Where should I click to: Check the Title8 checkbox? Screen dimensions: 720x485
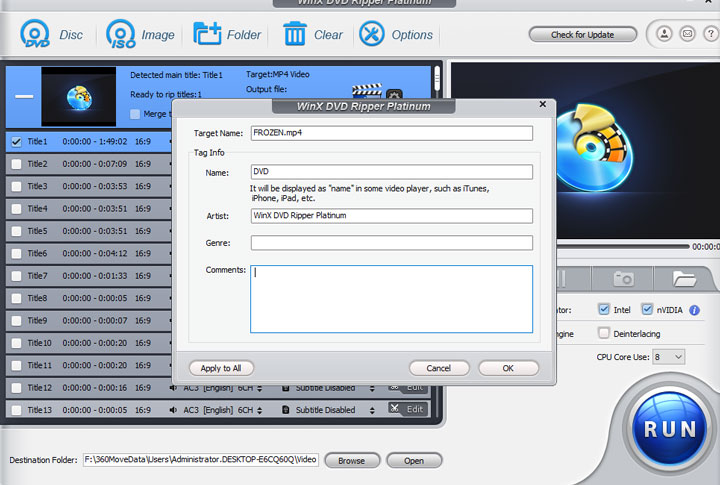point(16,299)
